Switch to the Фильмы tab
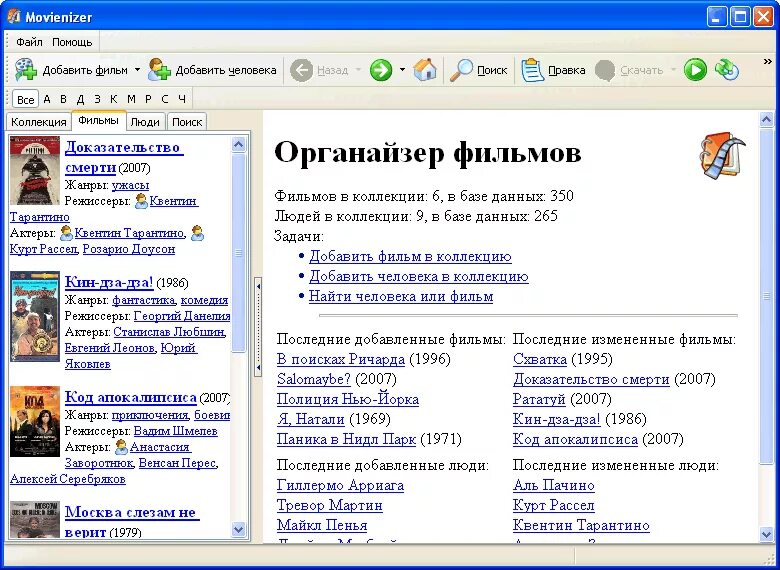The image size is (780, 570). [98, 120]
